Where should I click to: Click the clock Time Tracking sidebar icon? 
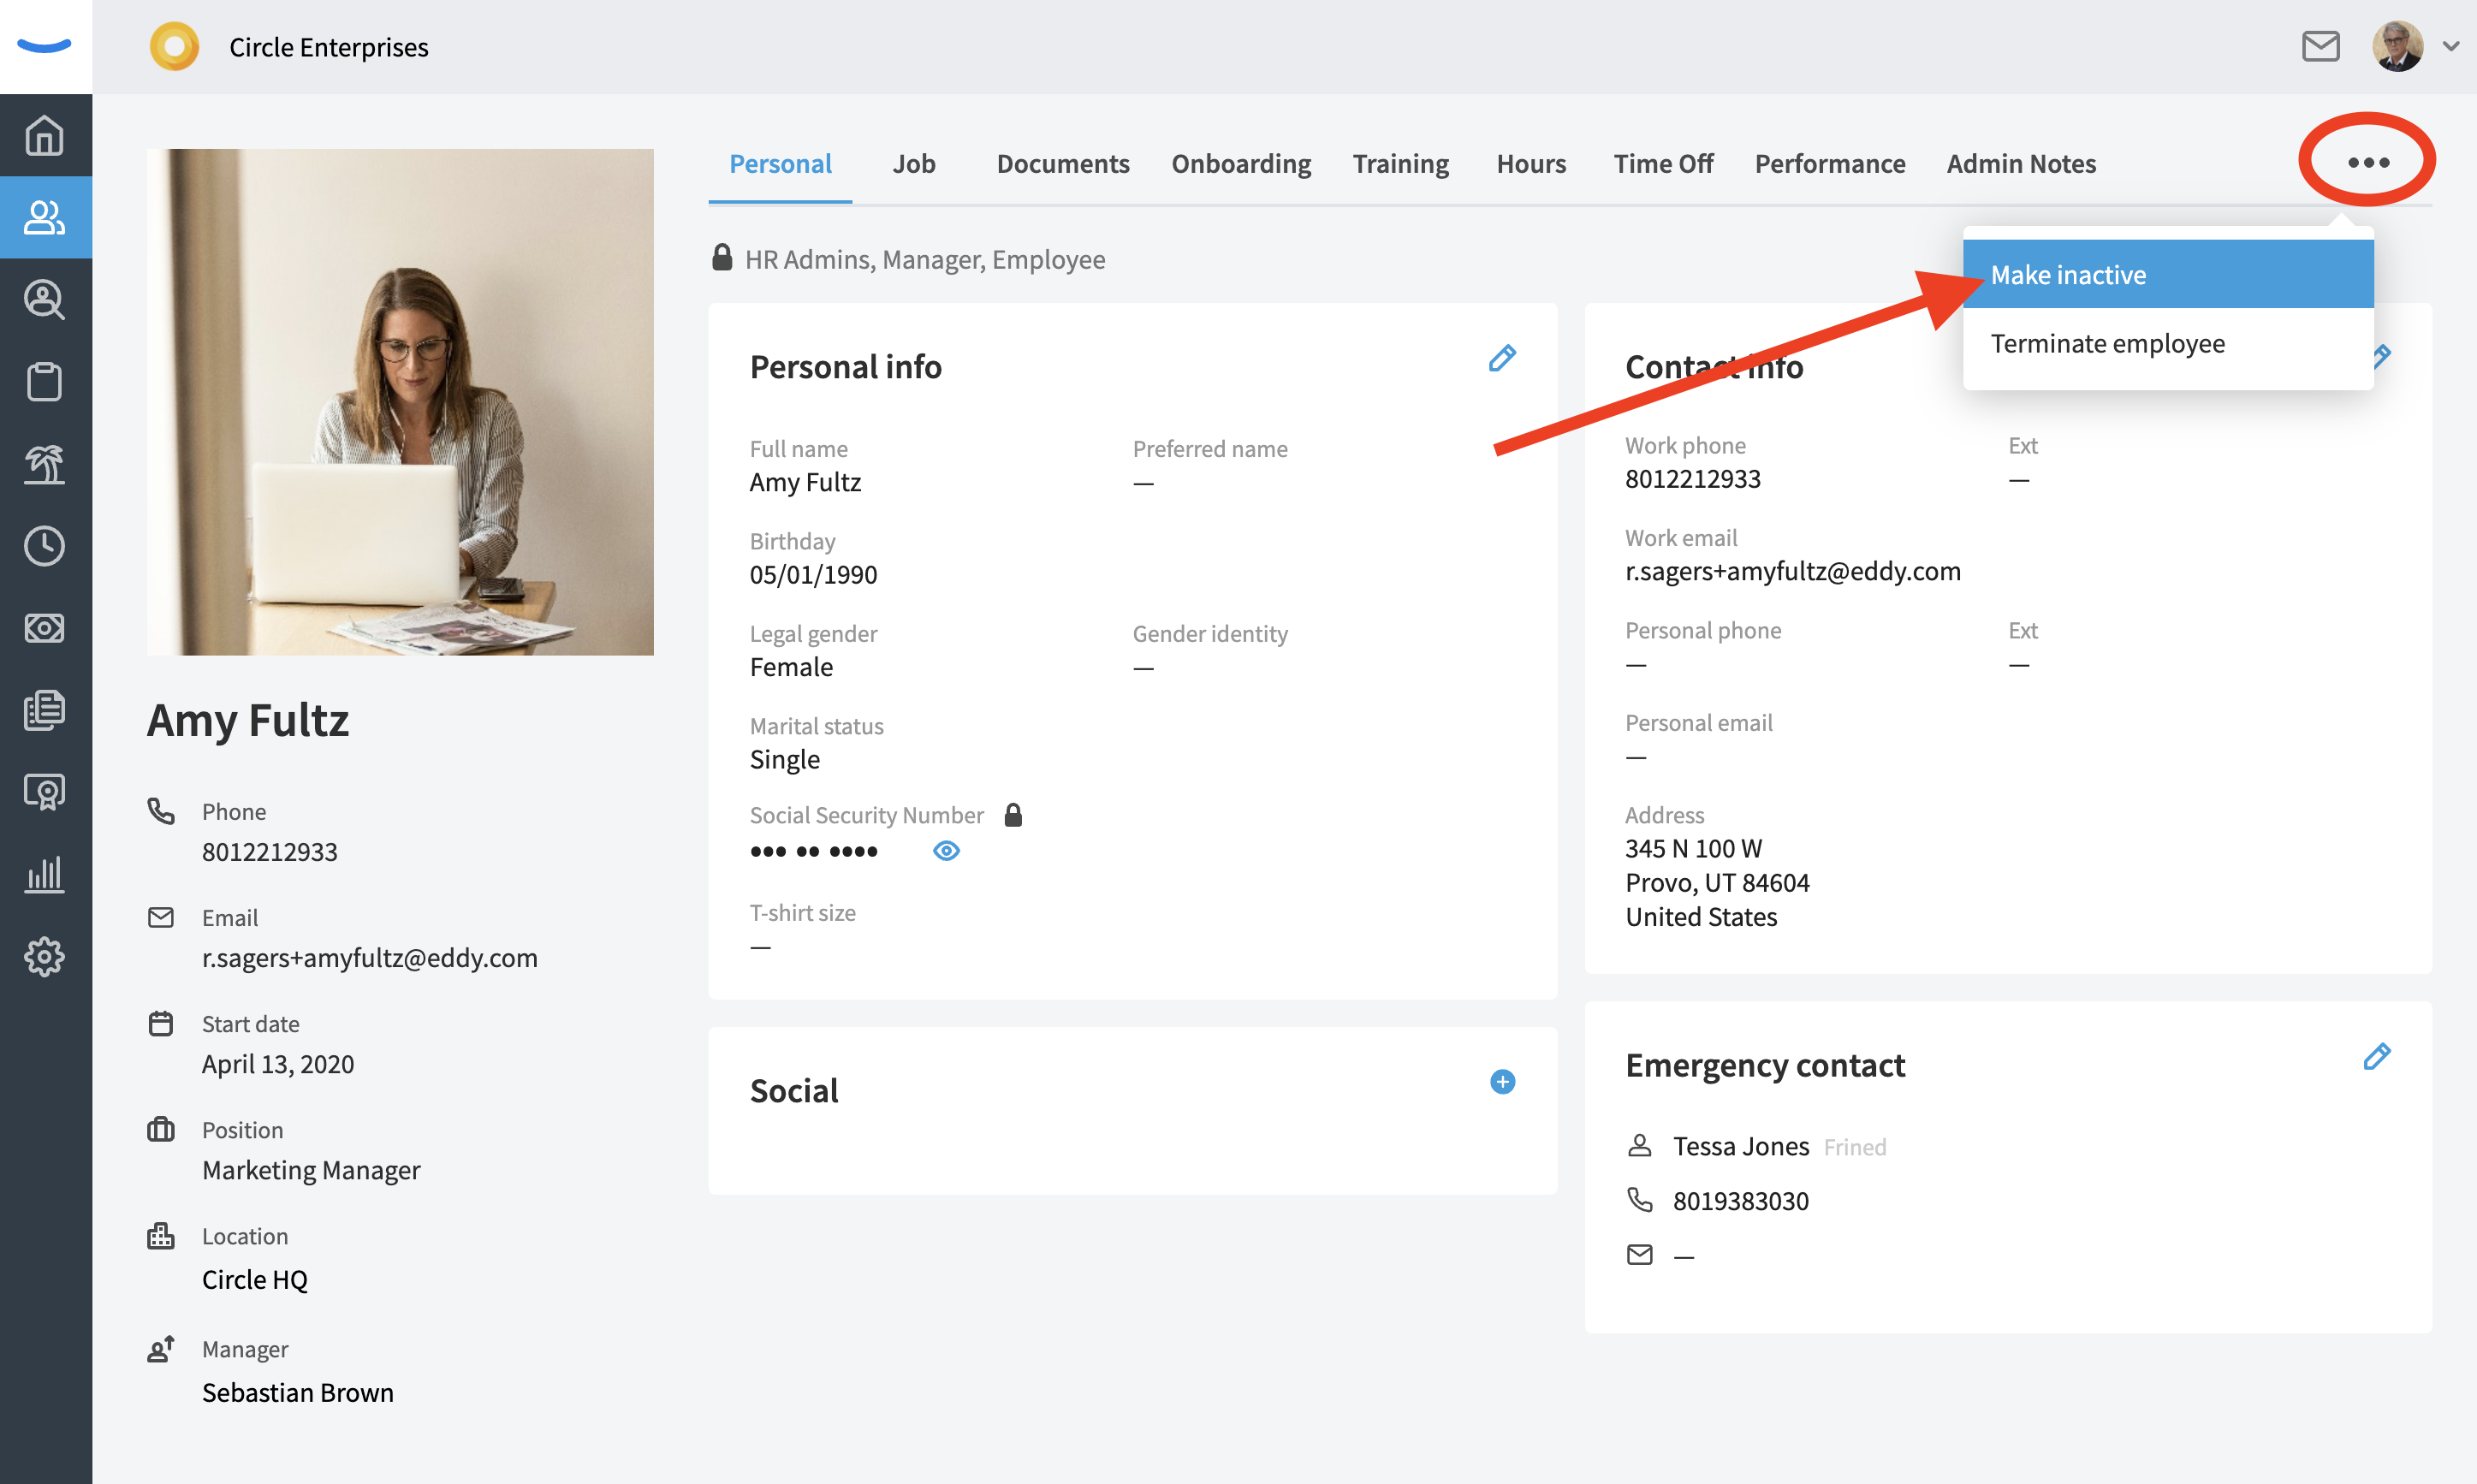(x=45, y=546)
